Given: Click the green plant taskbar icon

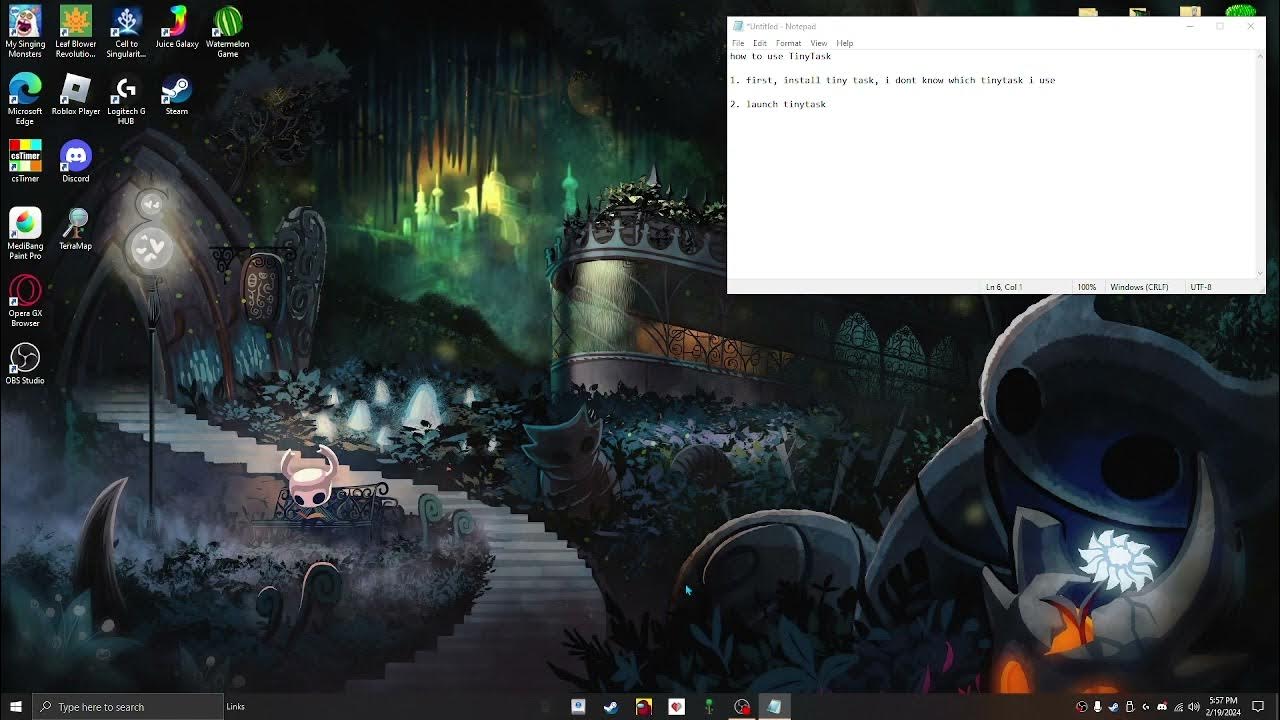Looking at the screenshot, I should 709,706.
